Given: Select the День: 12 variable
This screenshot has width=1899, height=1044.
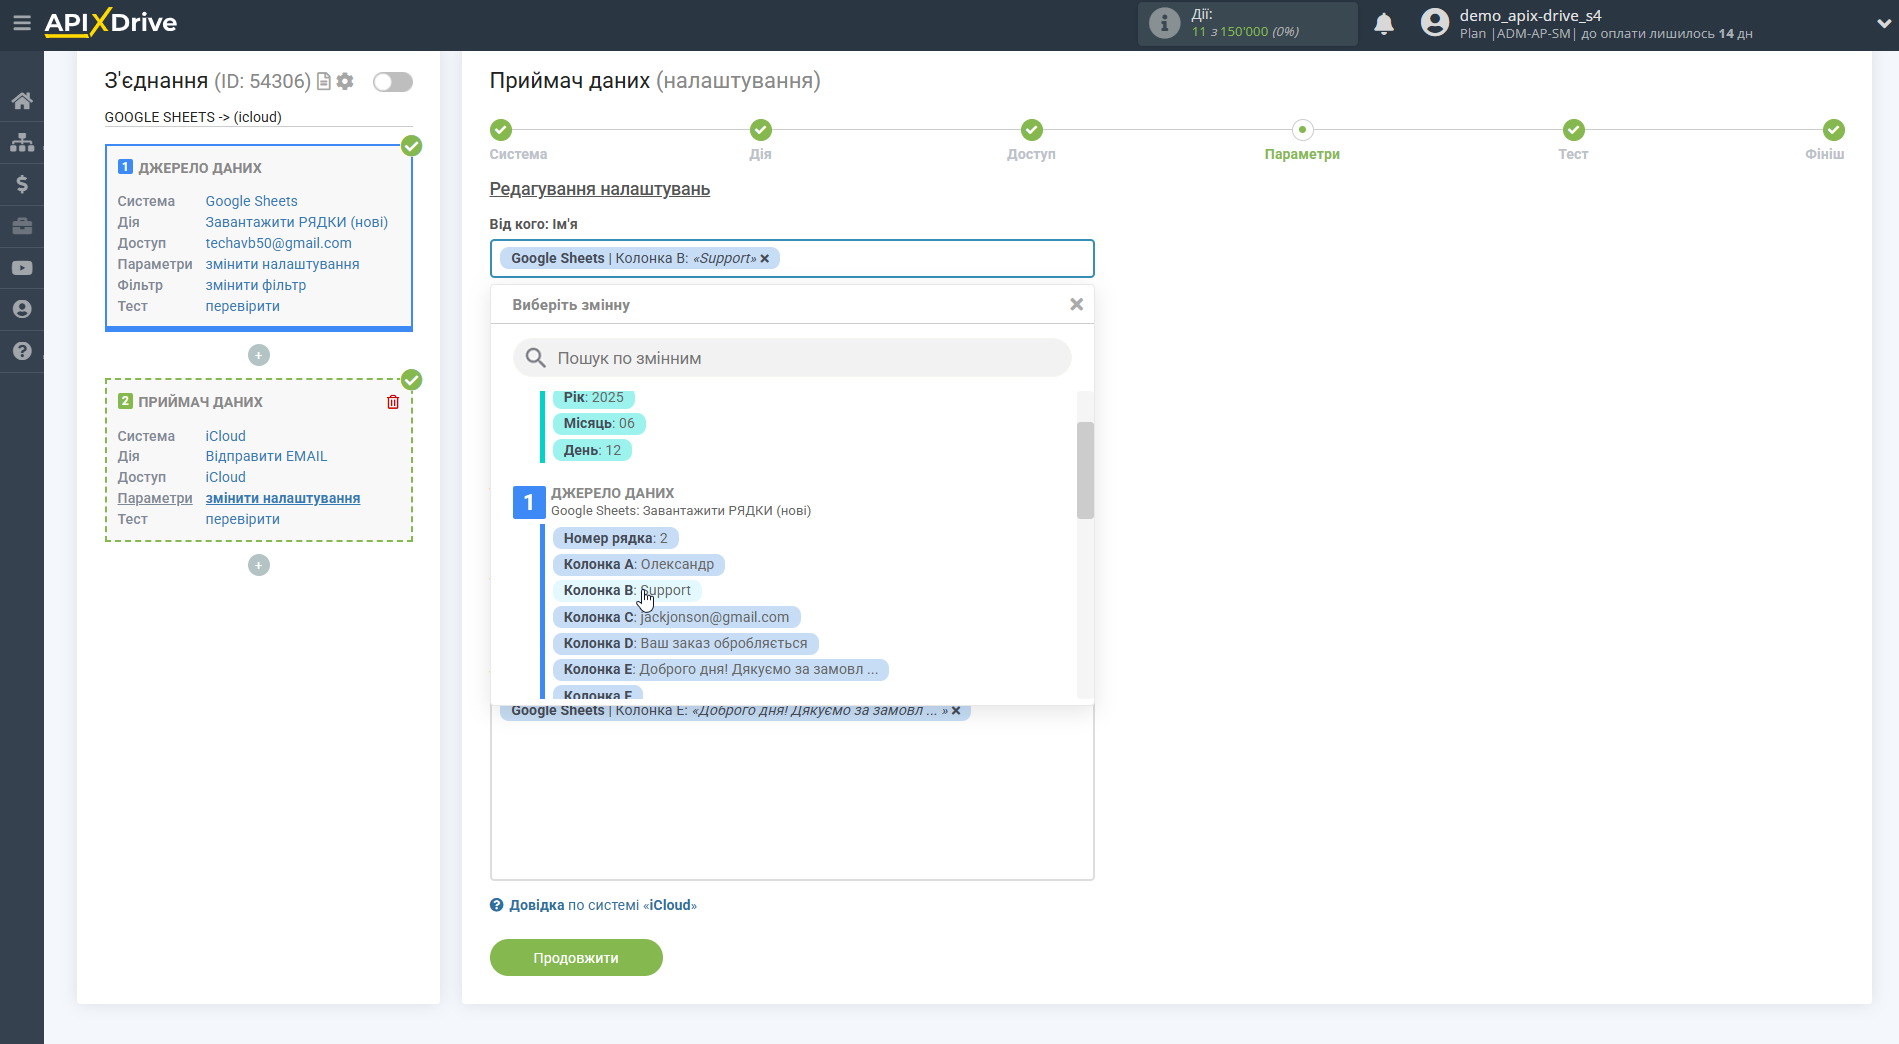Looking at the screenshot, I should [x=592, y=450].
